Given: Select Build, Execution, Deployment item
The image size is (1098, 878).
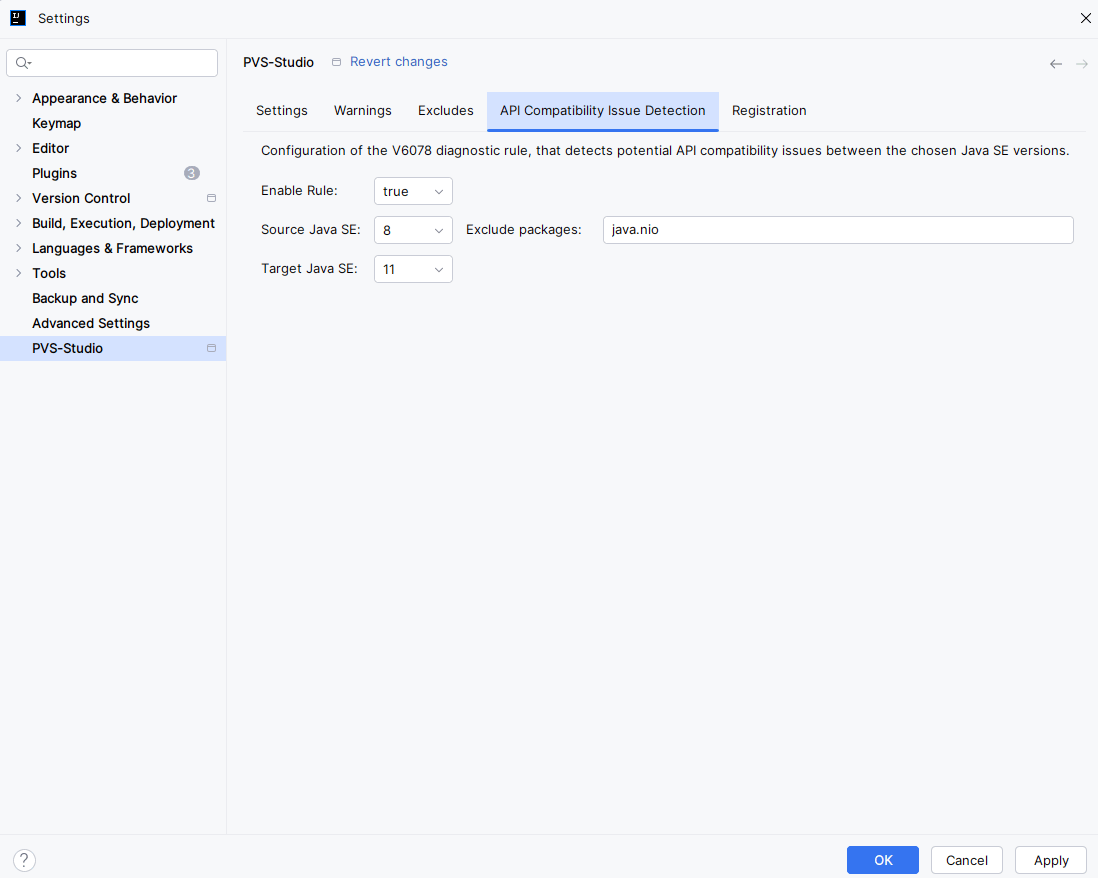Looking at the screenshot, I should coord(113,223).
